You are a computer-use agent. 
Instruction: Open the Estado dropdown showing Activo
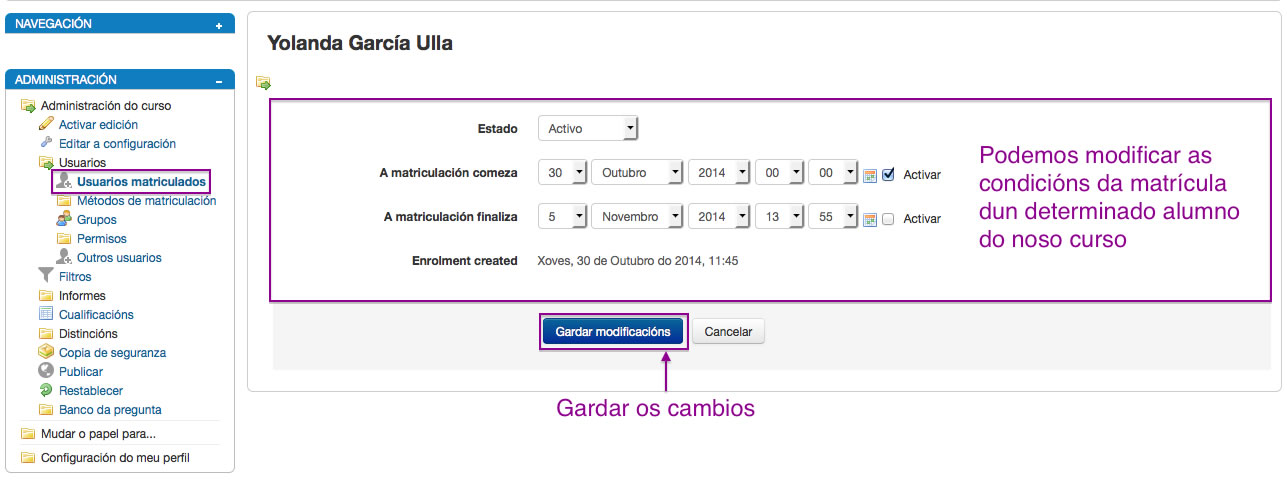click(x=588, y=128)
